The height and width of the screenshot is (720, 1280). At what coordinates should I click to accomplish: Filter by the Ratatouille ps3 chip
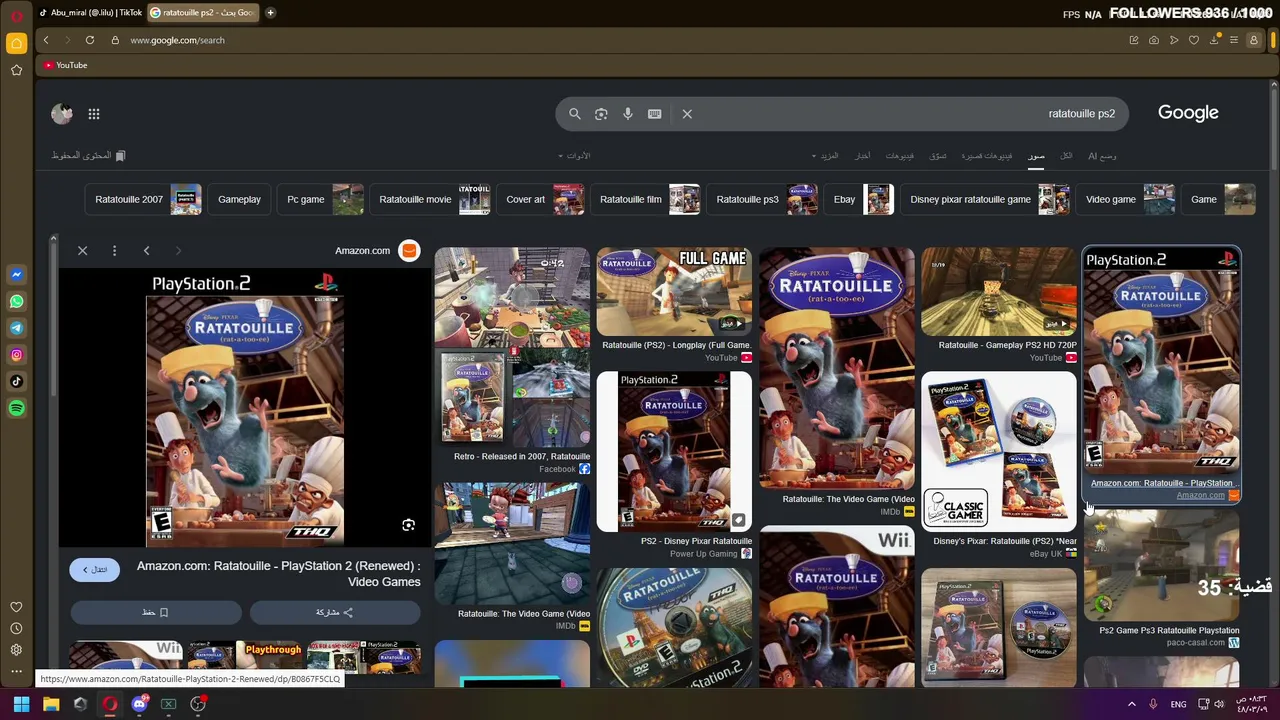tap(763, 199)
